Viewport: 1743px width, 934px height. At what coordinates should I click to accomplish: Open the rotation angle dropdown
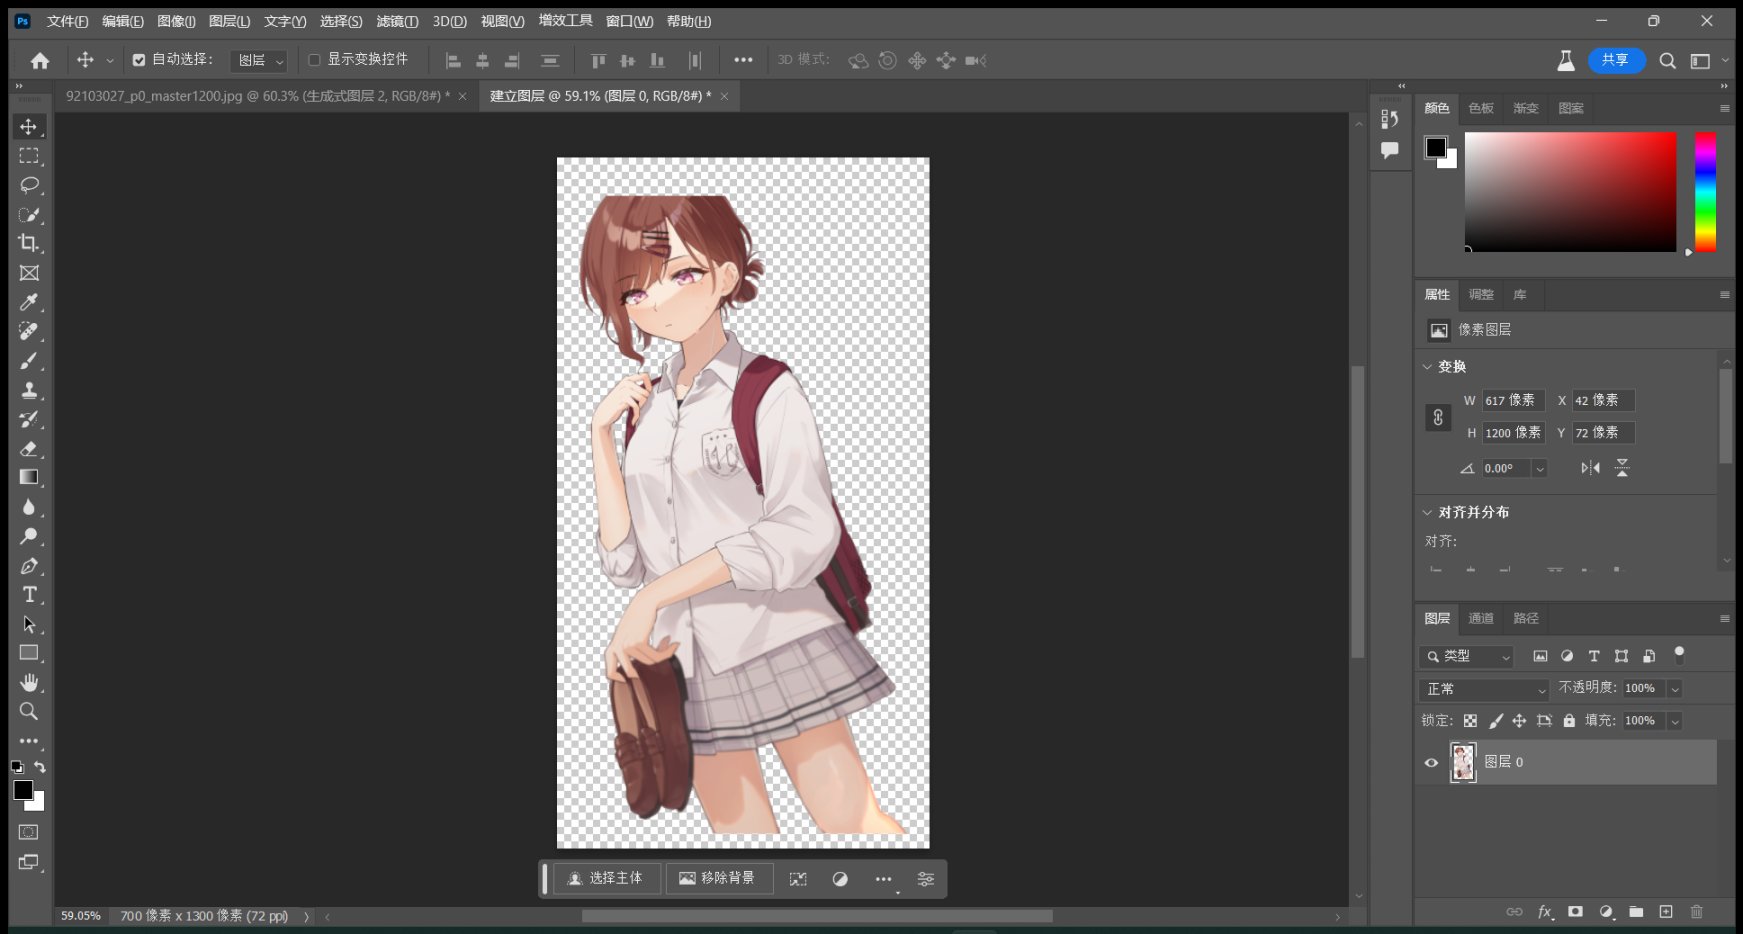point(1540,468)
